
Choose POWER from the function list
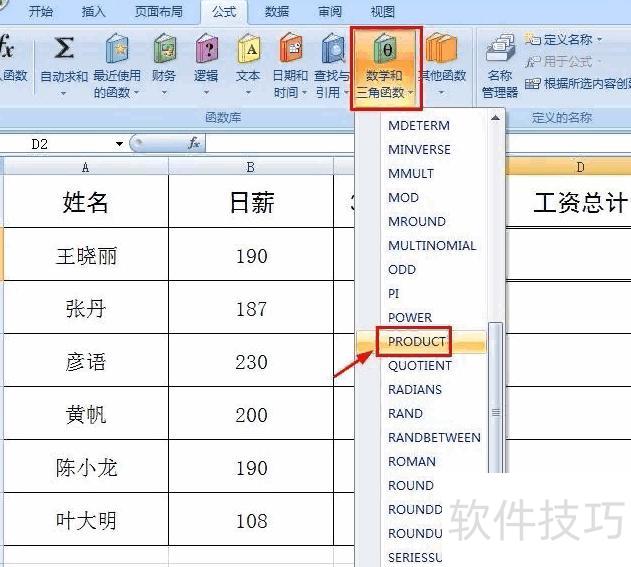click(x=410, y=318)
